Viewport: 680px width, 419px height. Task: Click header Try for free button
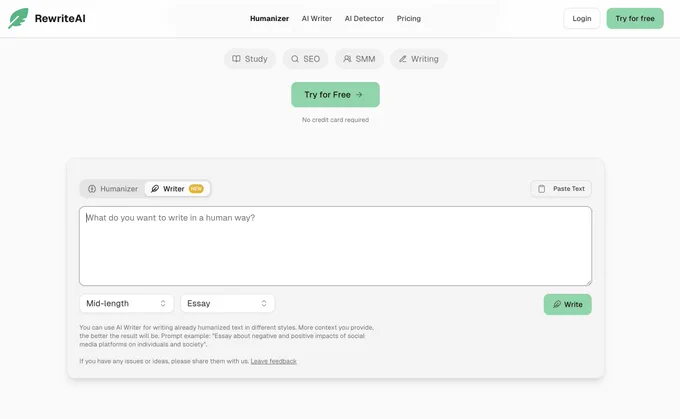(x=635, y=19)
